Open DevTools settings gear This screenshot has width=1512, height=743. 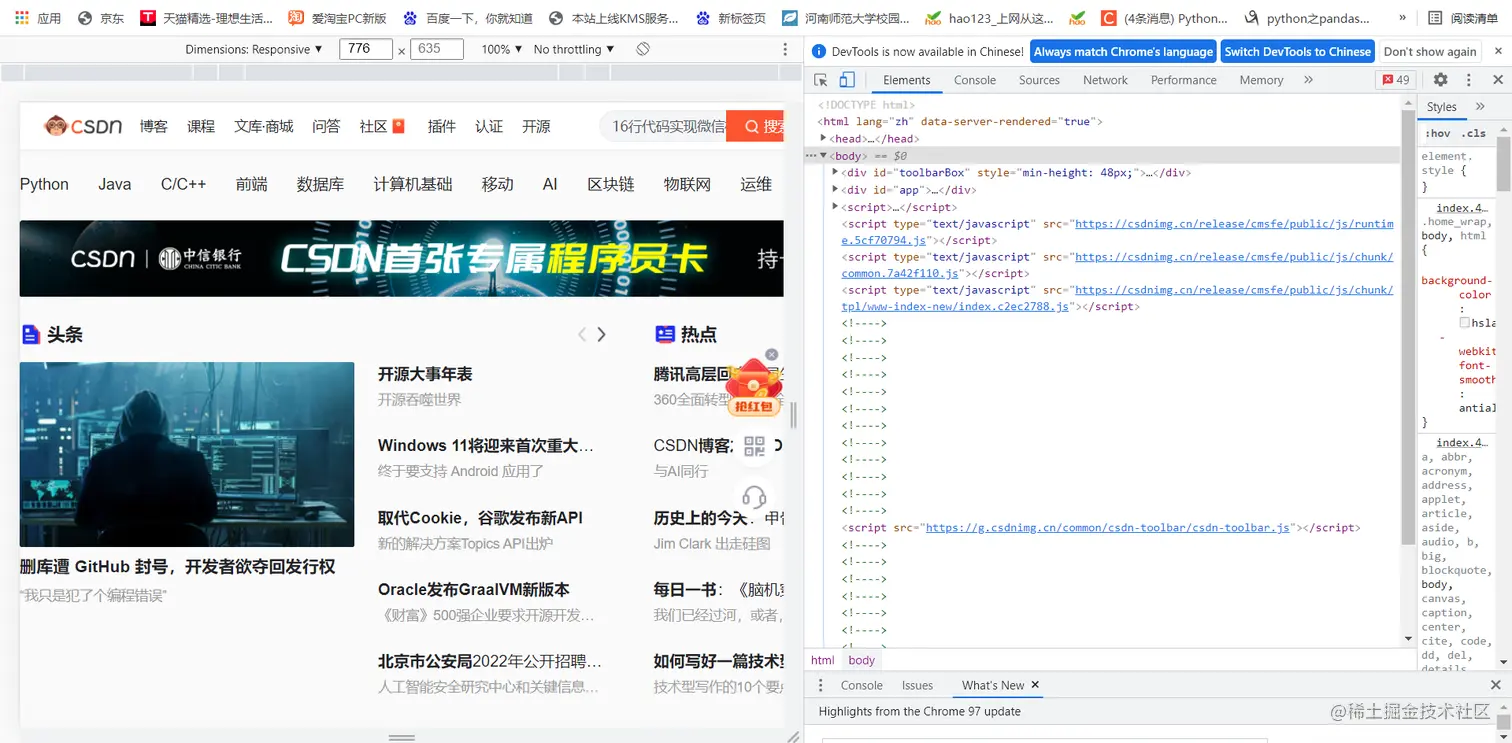point(1440,80)
